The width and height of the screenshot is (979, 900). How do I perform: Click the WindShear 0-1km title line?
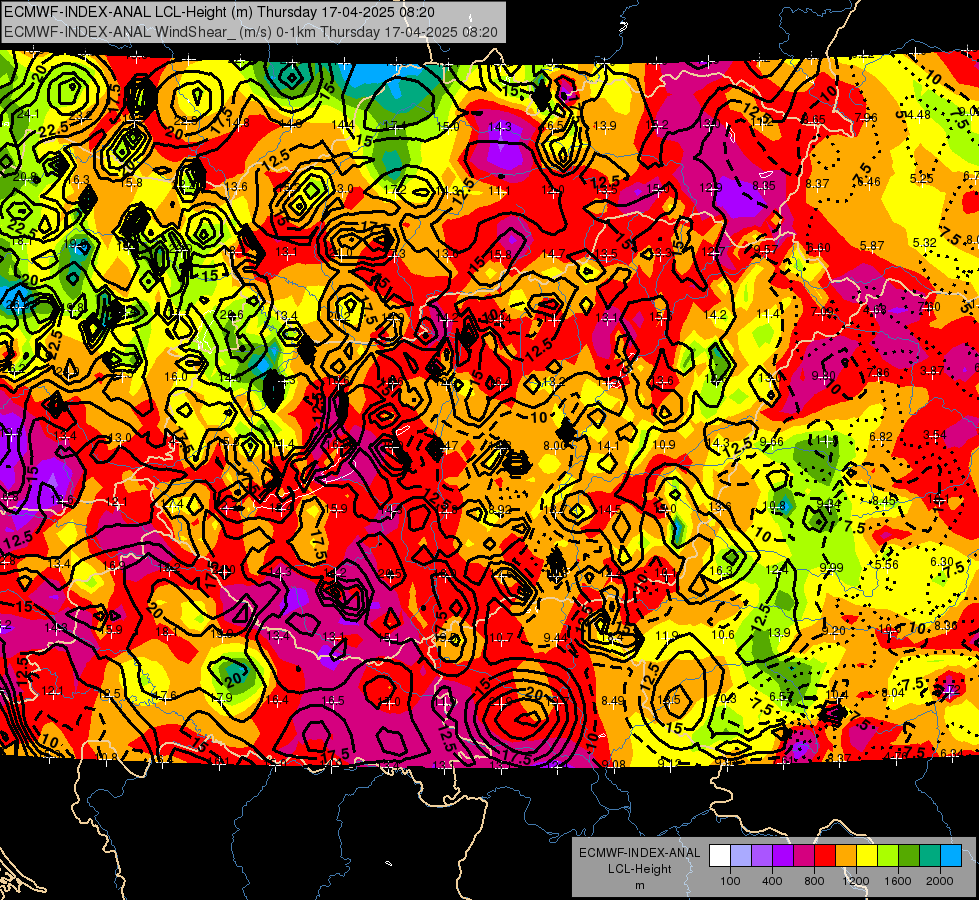pos(251,32)
